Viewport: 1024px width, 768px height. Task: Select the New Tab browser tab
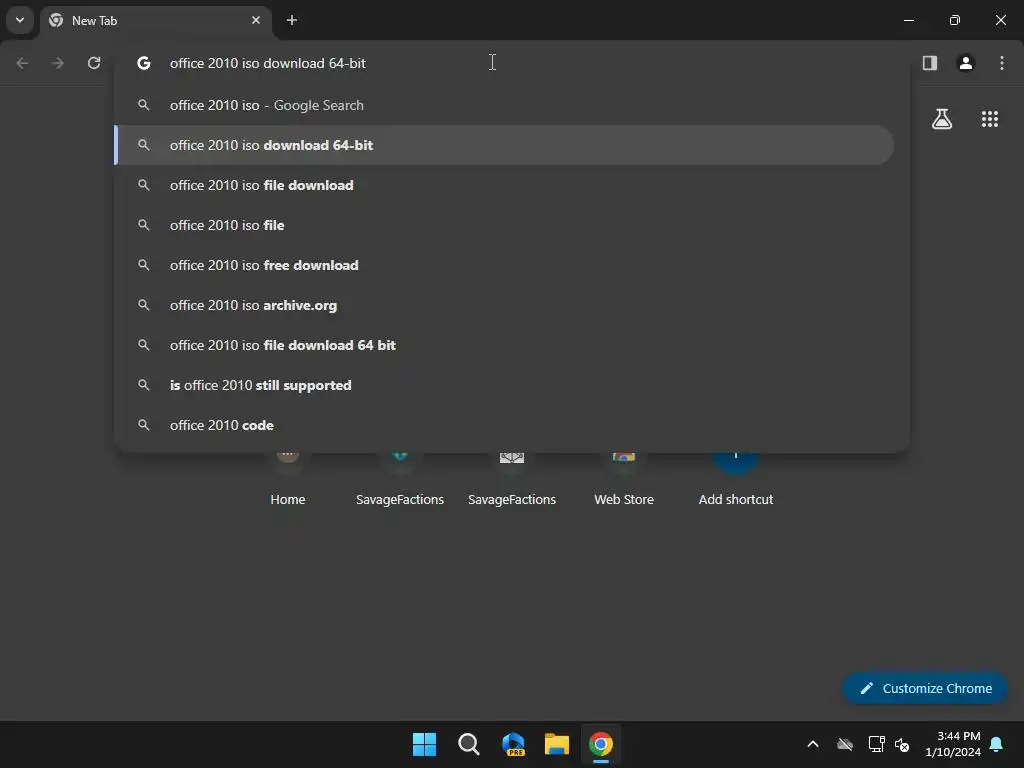coord(155,20)
